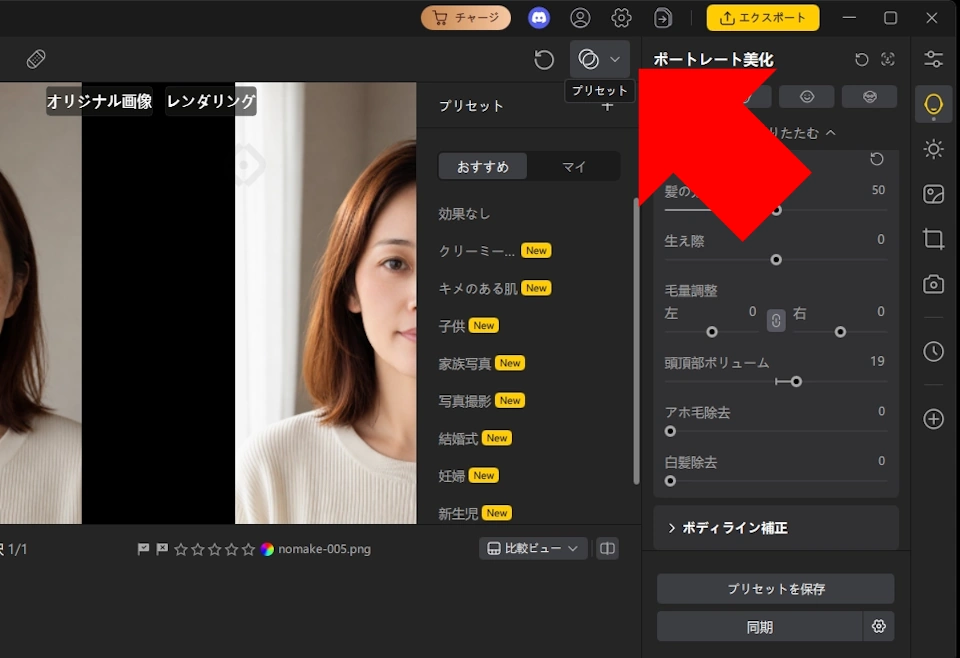The image size is (960, 658).
Task: Open settings gear in title bar
Action: click(621, 18)
